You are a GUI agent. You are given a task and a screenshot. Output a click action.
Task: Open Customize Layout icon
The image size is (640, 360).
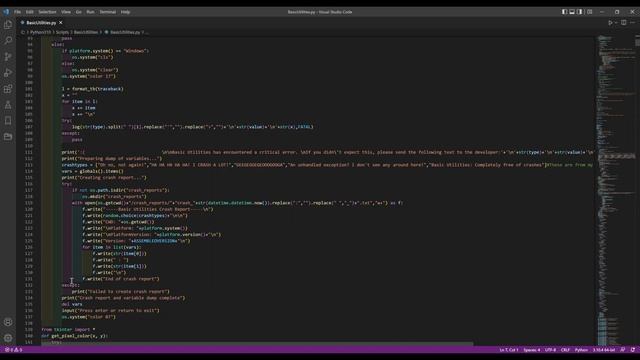click(589, 12)
